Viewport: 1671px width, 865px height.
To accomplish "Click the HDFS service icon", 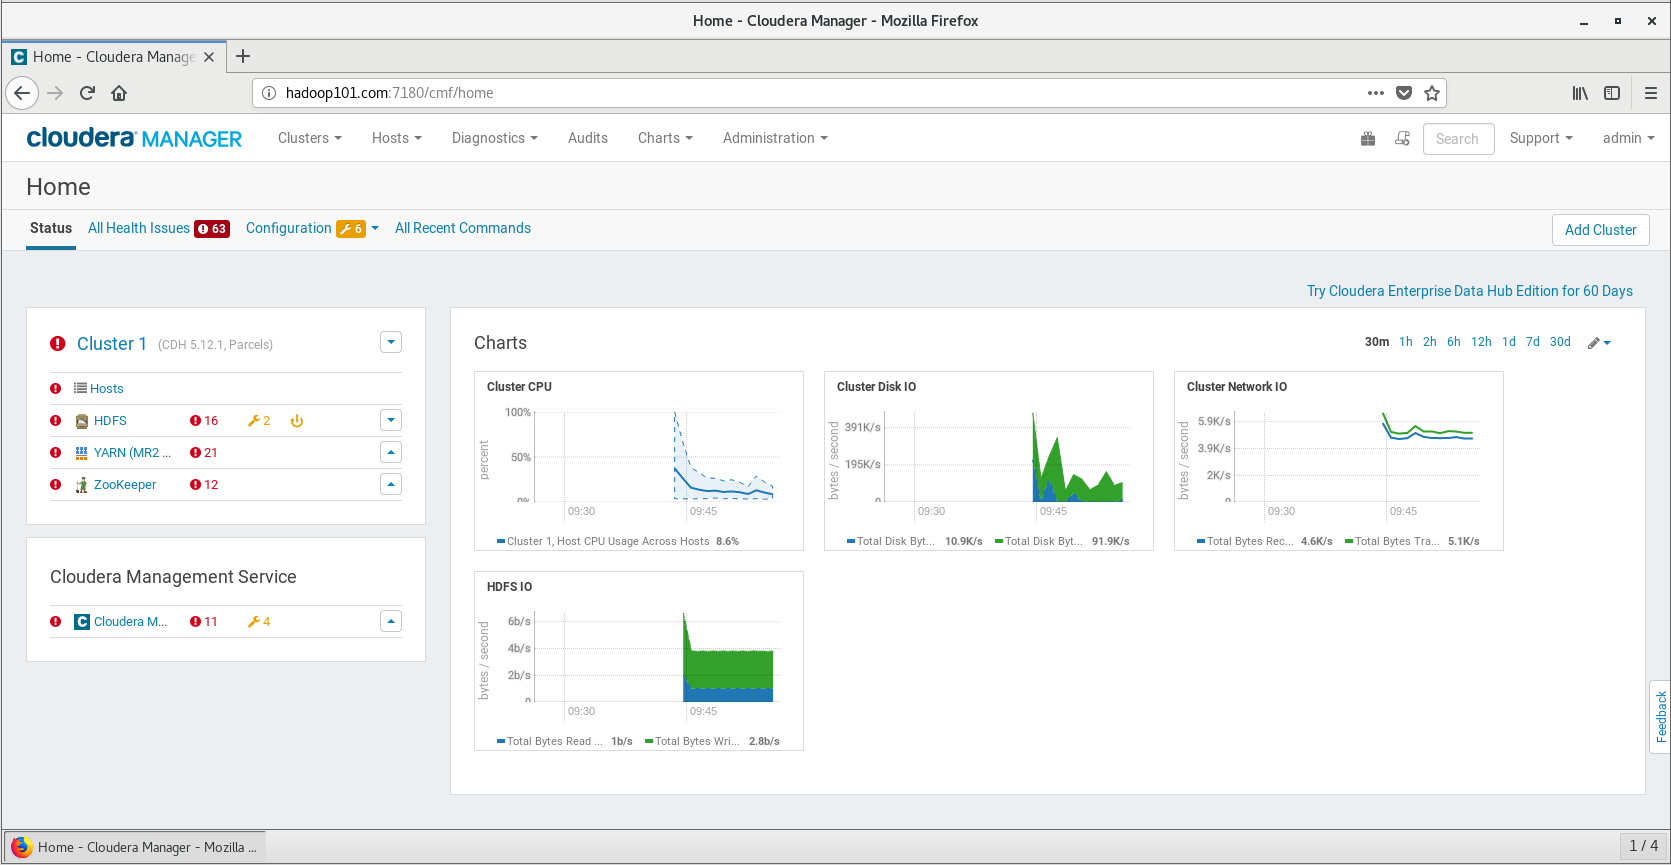I will click(82, 421).
